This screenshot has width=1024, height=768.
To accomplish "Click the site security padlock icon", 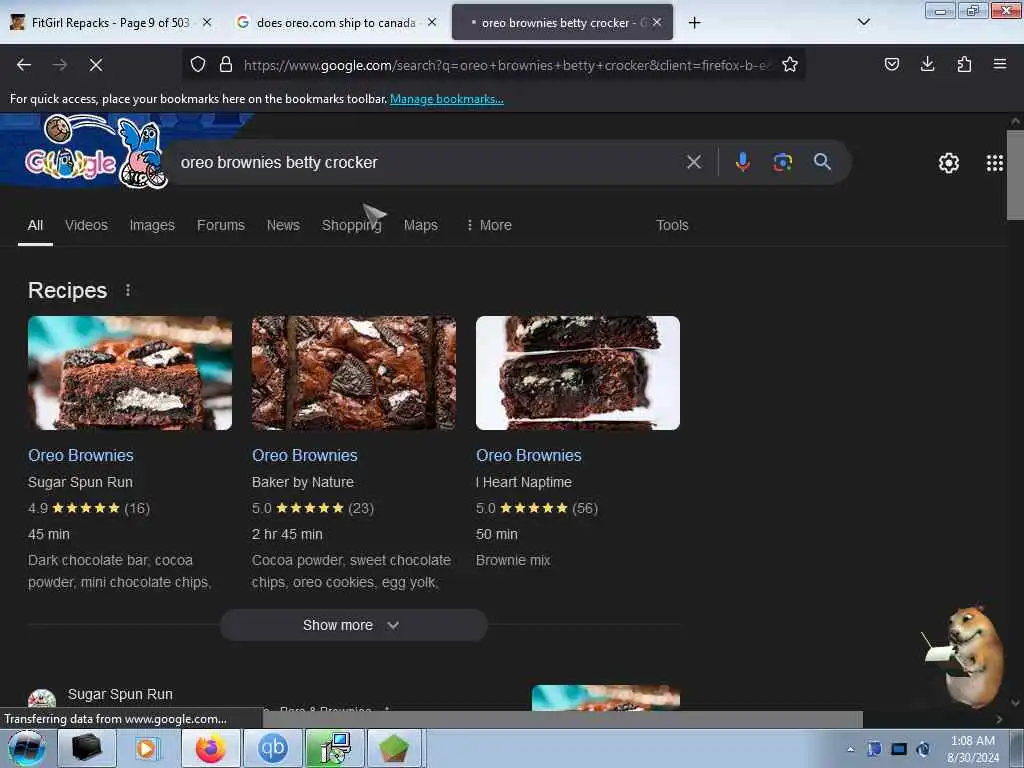I will (226, 64).
